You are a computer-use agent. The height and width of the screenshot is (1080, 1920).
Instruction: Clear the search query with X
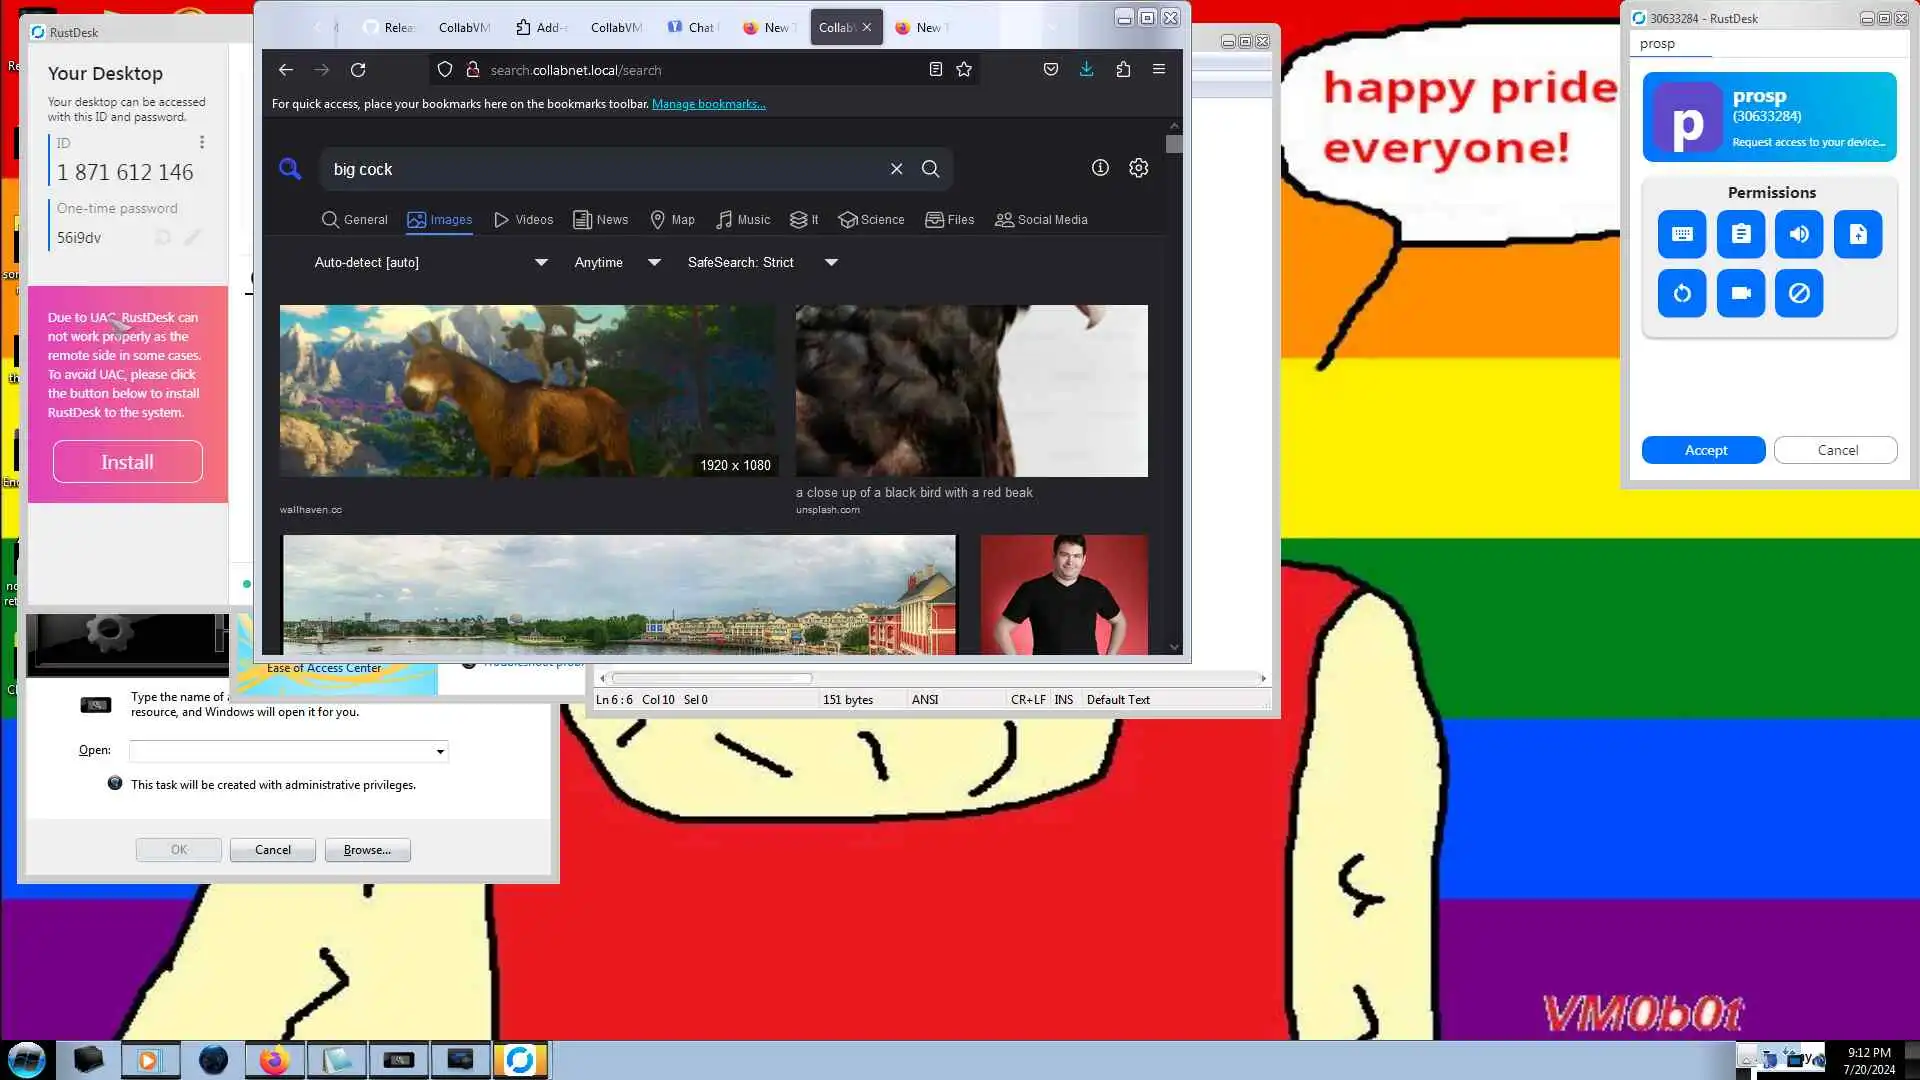896,169
